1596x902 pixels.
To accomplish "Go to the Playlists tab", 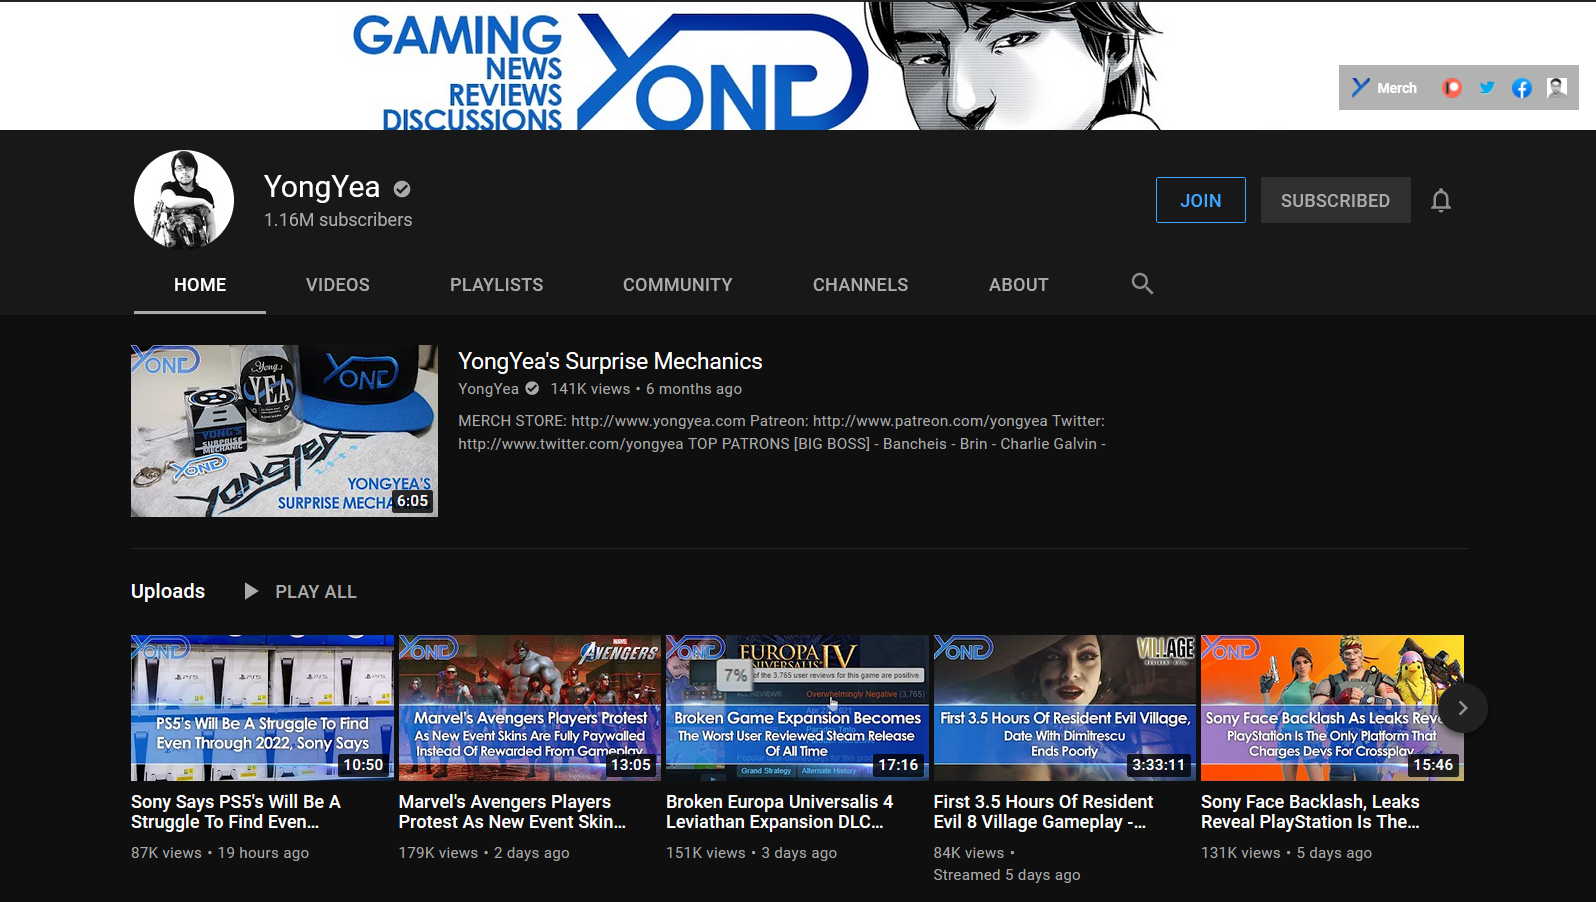I will click(496, 285).
